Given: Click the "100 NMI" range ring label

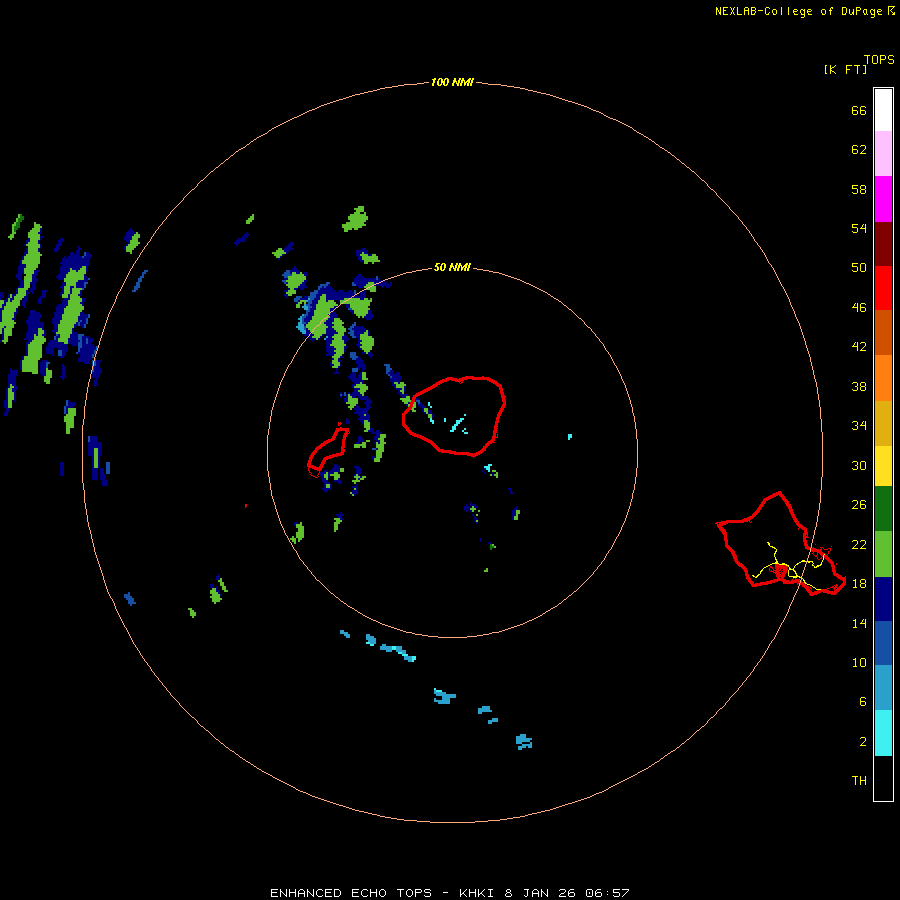Looking at the screenshot, I should 452,82.
